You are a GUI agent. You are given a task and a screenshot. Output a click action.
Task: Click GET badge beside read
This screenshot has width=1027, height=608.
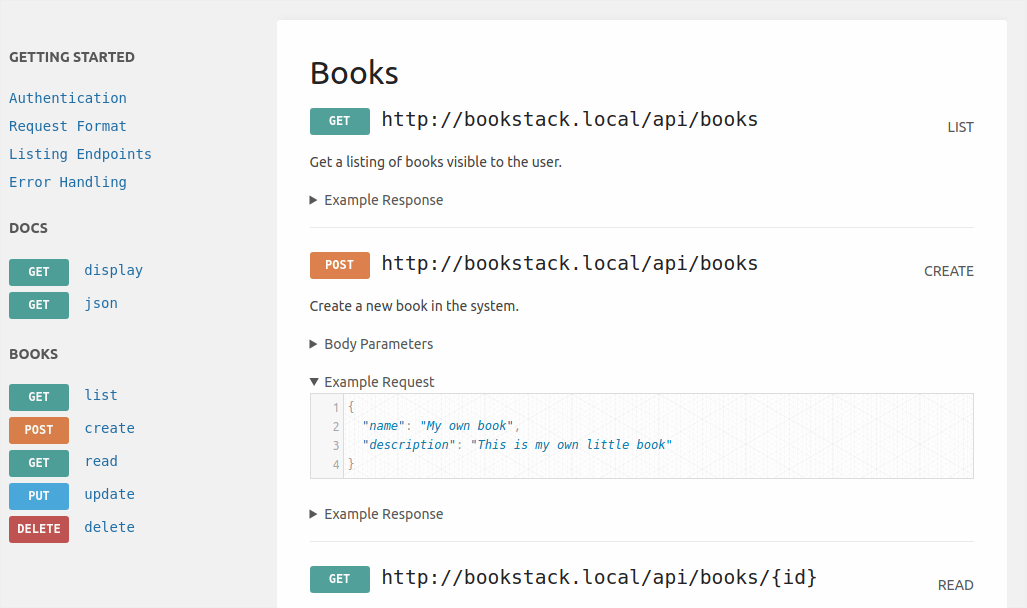39,463
